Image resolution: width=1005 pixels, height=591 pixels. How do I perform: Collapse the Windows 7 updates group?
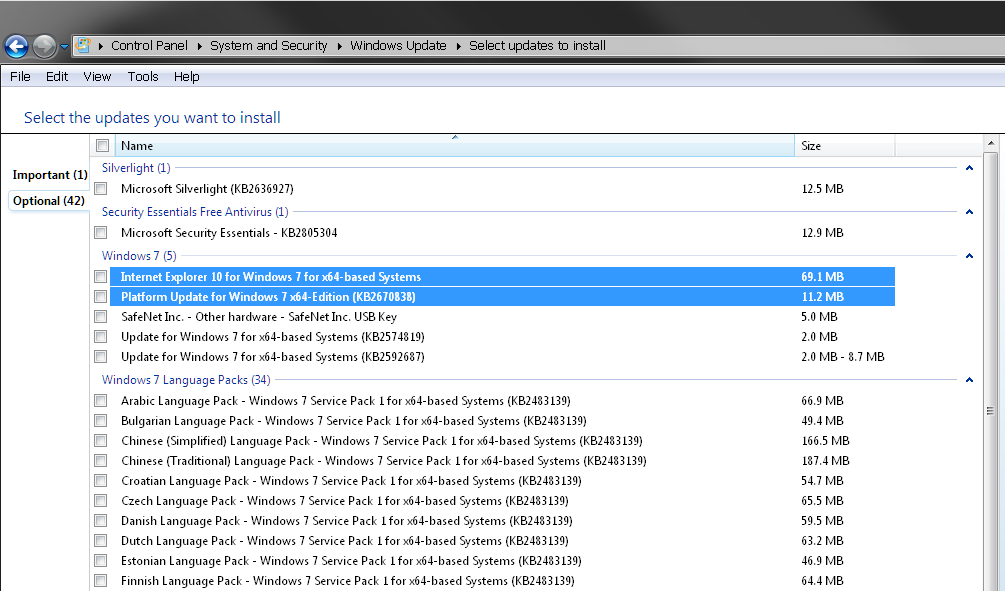coord(969,256)
